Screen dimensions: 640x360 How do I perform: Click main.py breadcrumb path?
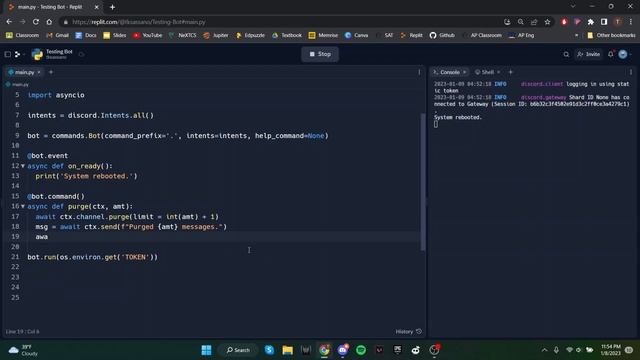coord(18,84)
